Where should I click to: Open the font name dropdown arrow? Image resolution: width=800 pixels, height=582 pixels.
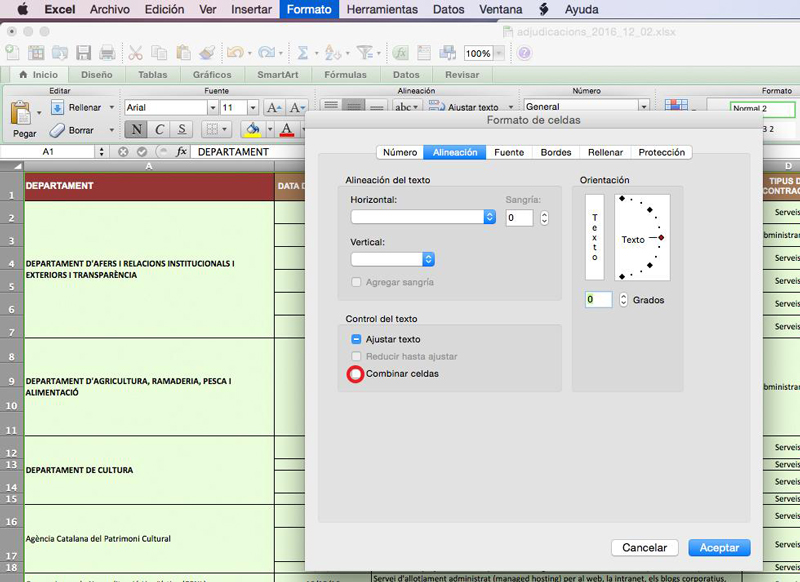tap(213, 108)
